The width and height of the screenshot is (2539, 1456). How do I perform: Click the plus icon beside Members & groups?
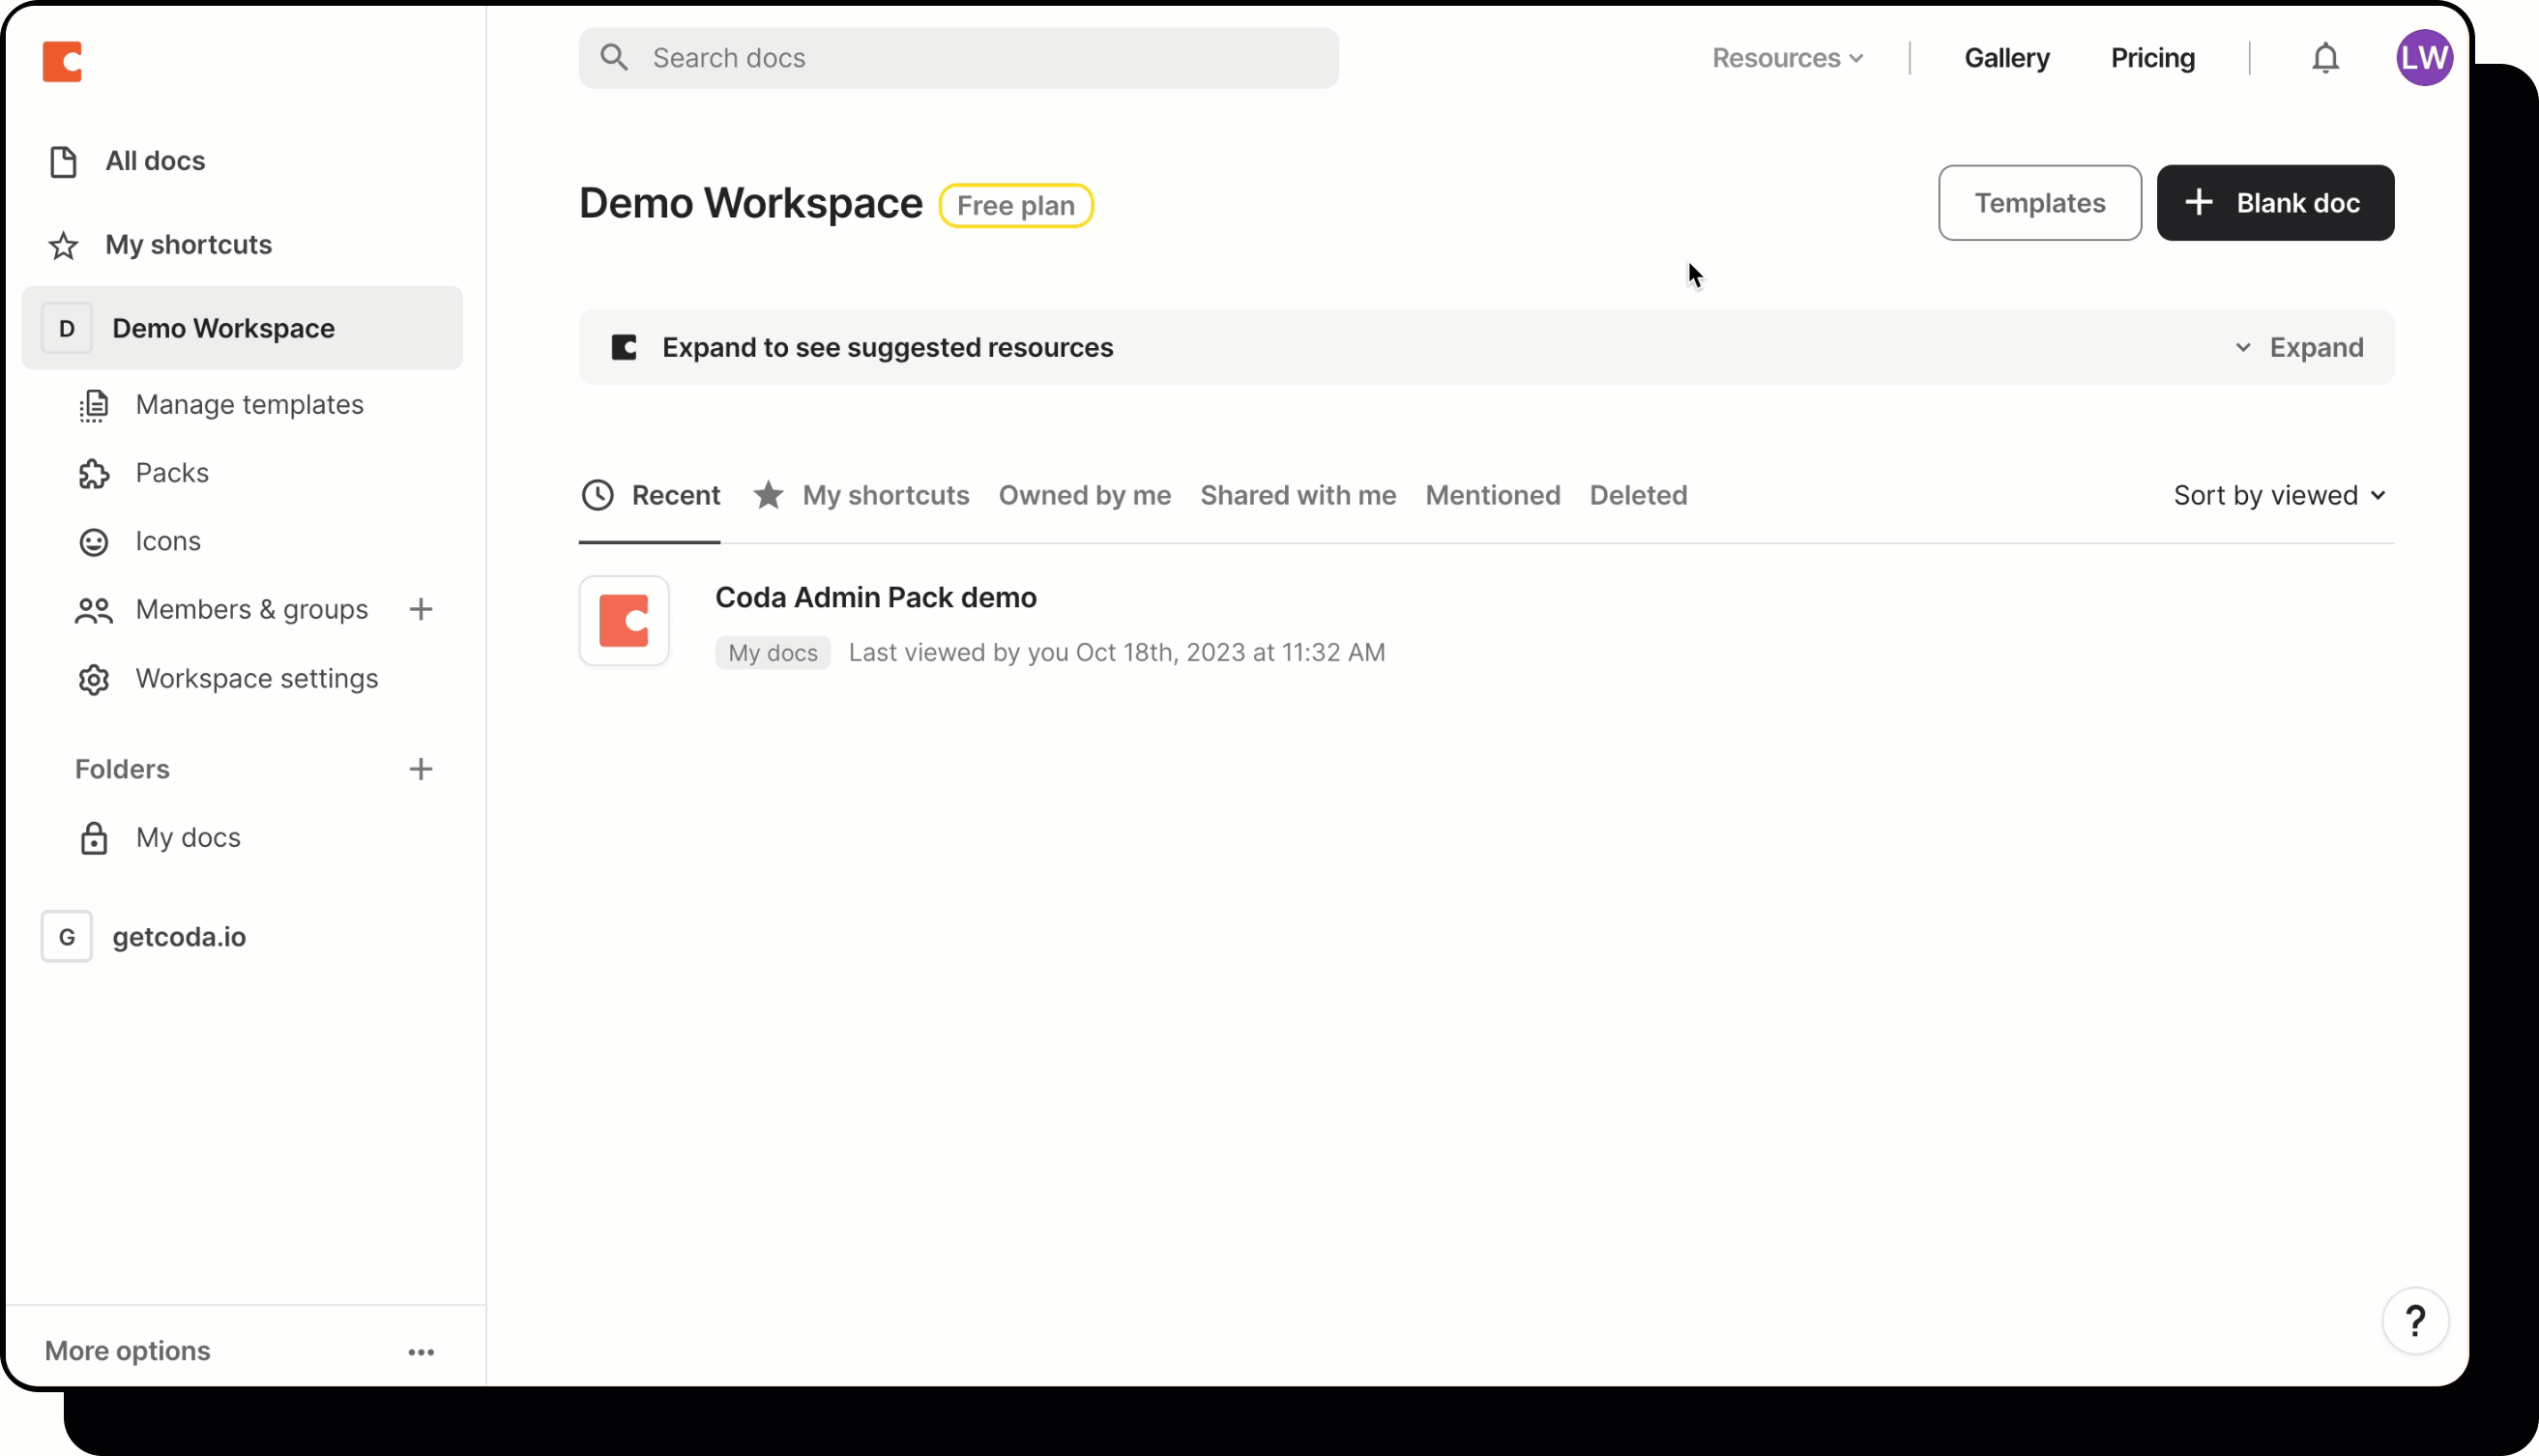tap(421, 609)
